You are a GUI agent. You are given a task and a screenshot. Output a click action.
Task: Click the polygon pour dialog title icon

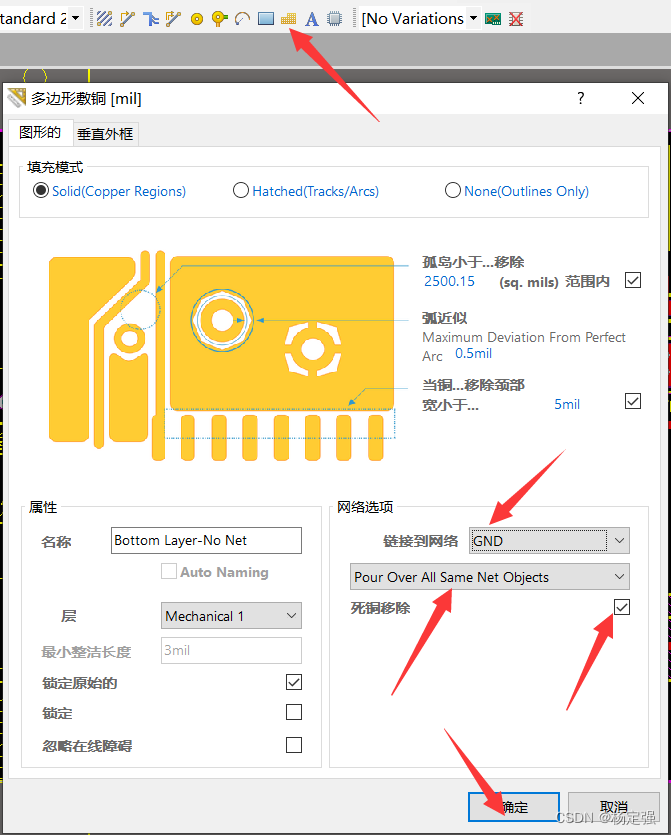17,98
